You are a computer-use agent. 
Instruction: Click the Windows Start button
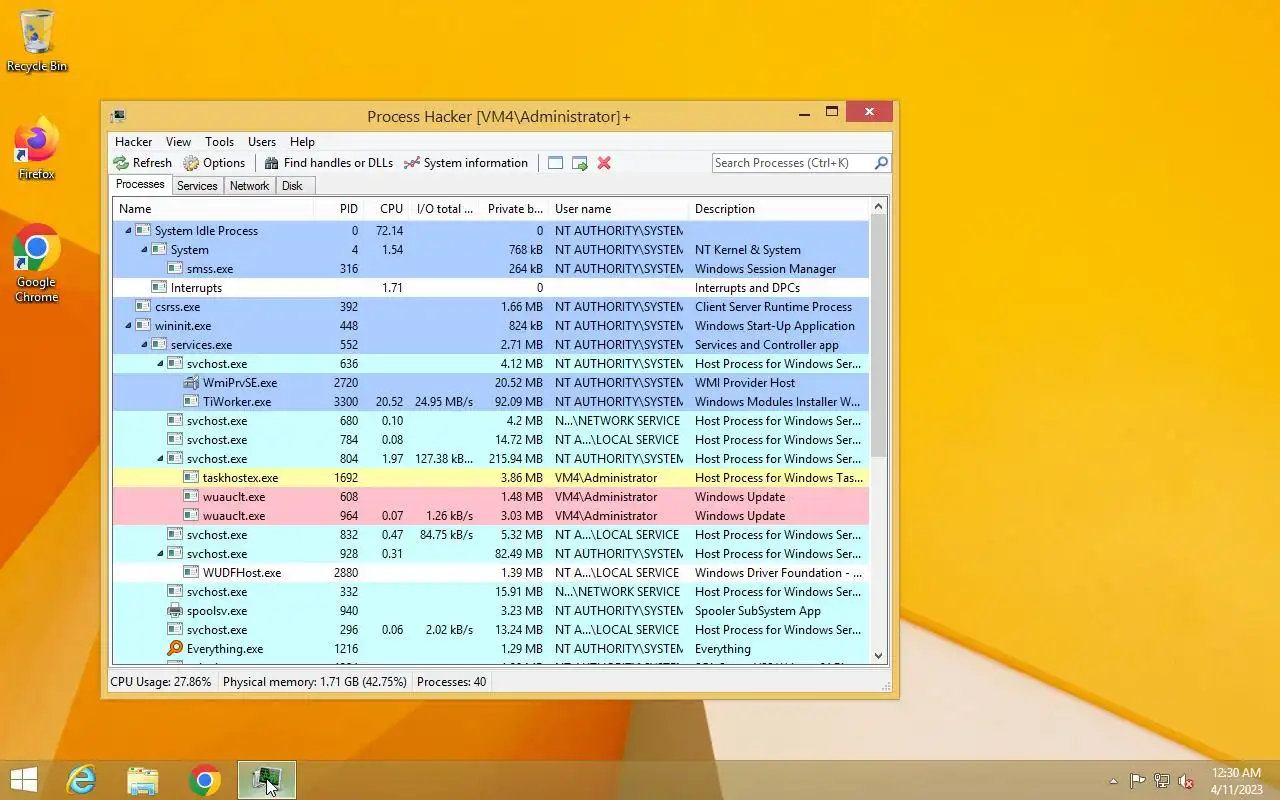24,780
